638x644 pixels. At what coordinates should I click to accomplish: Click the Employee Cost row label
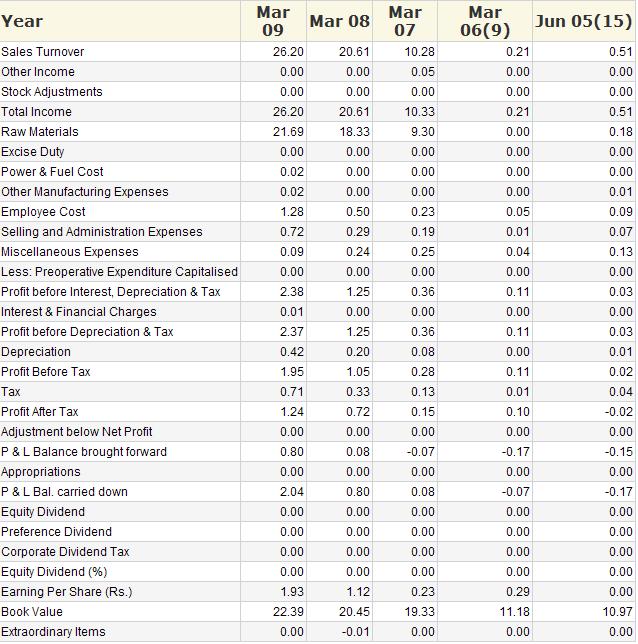[x=41, y=212]
